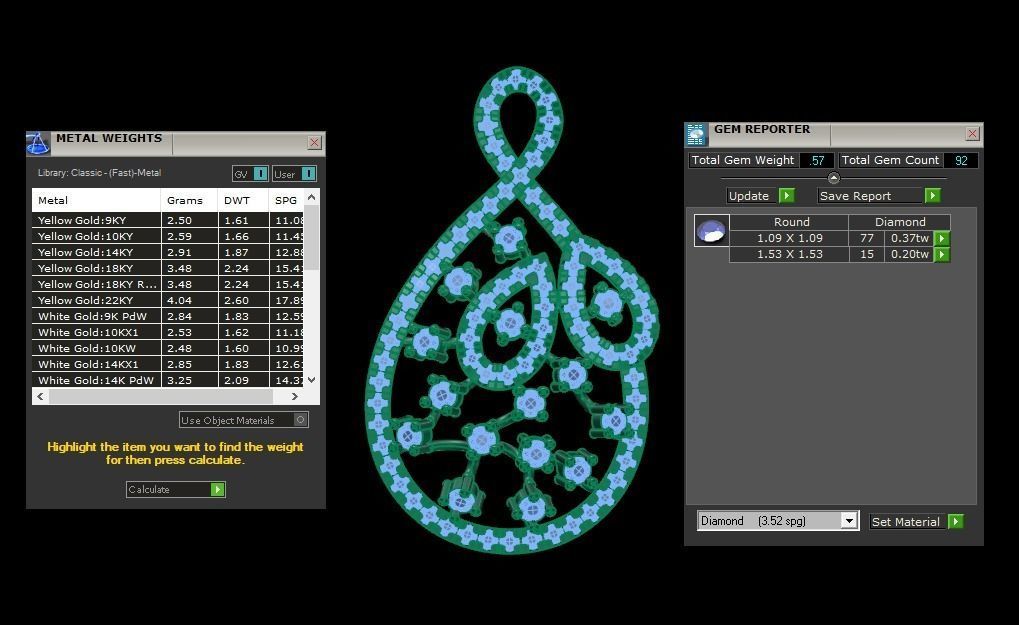
Task: Click horizontal scroll left arrow in metal list
Action: (x=40, y=396)
